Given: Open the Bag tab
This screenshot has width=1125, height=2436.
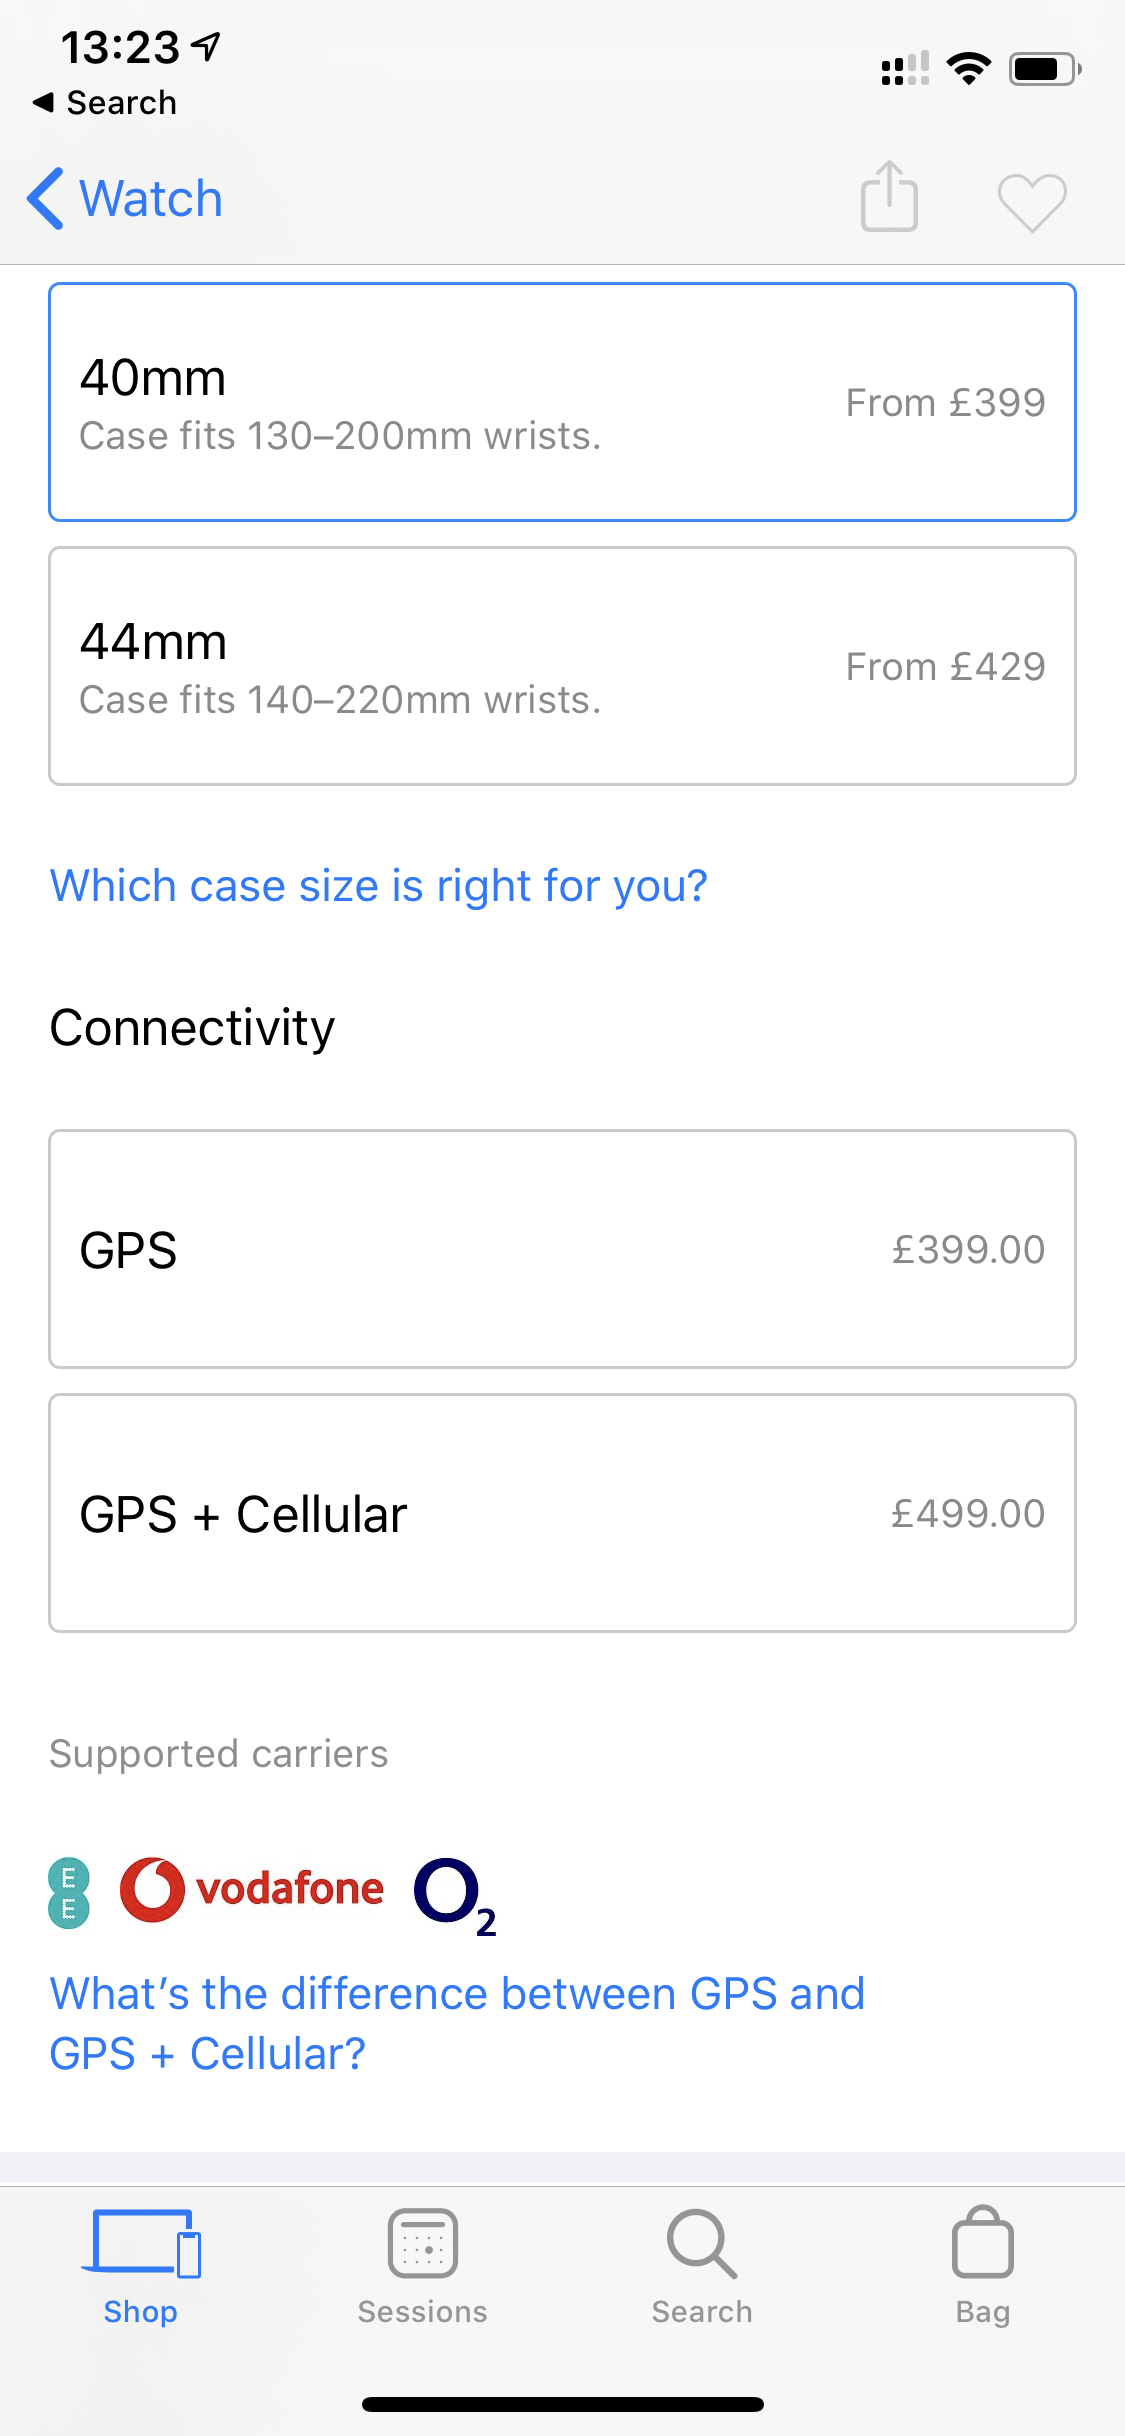Looking at the screenshot, I should pyautogui.click(x=982, y=2265).
